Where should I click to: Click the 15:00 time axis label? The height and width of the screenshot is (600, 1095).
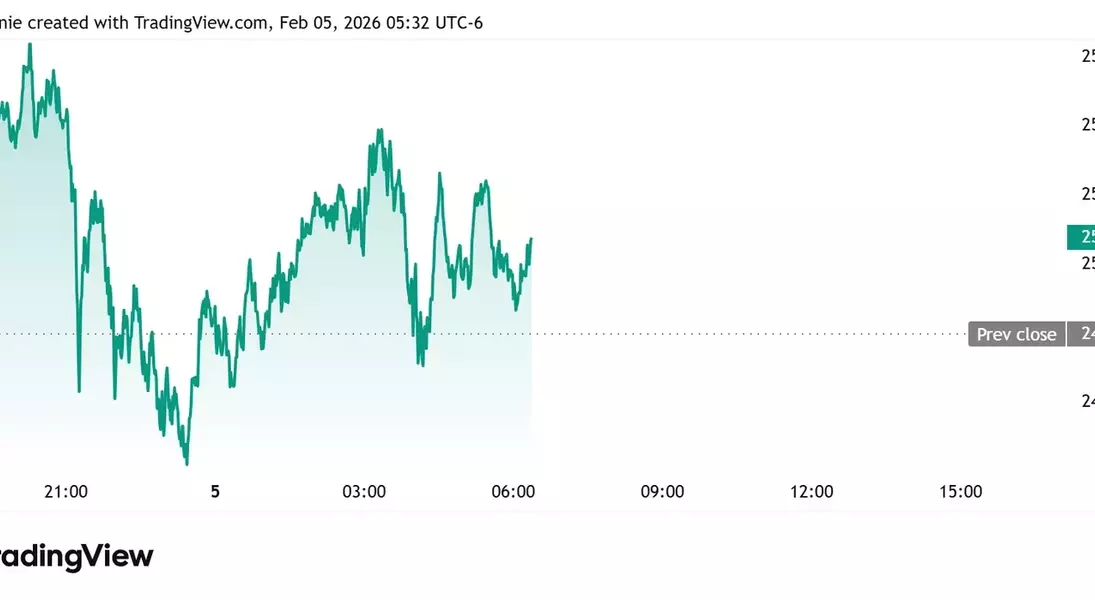tap(960, 491)
